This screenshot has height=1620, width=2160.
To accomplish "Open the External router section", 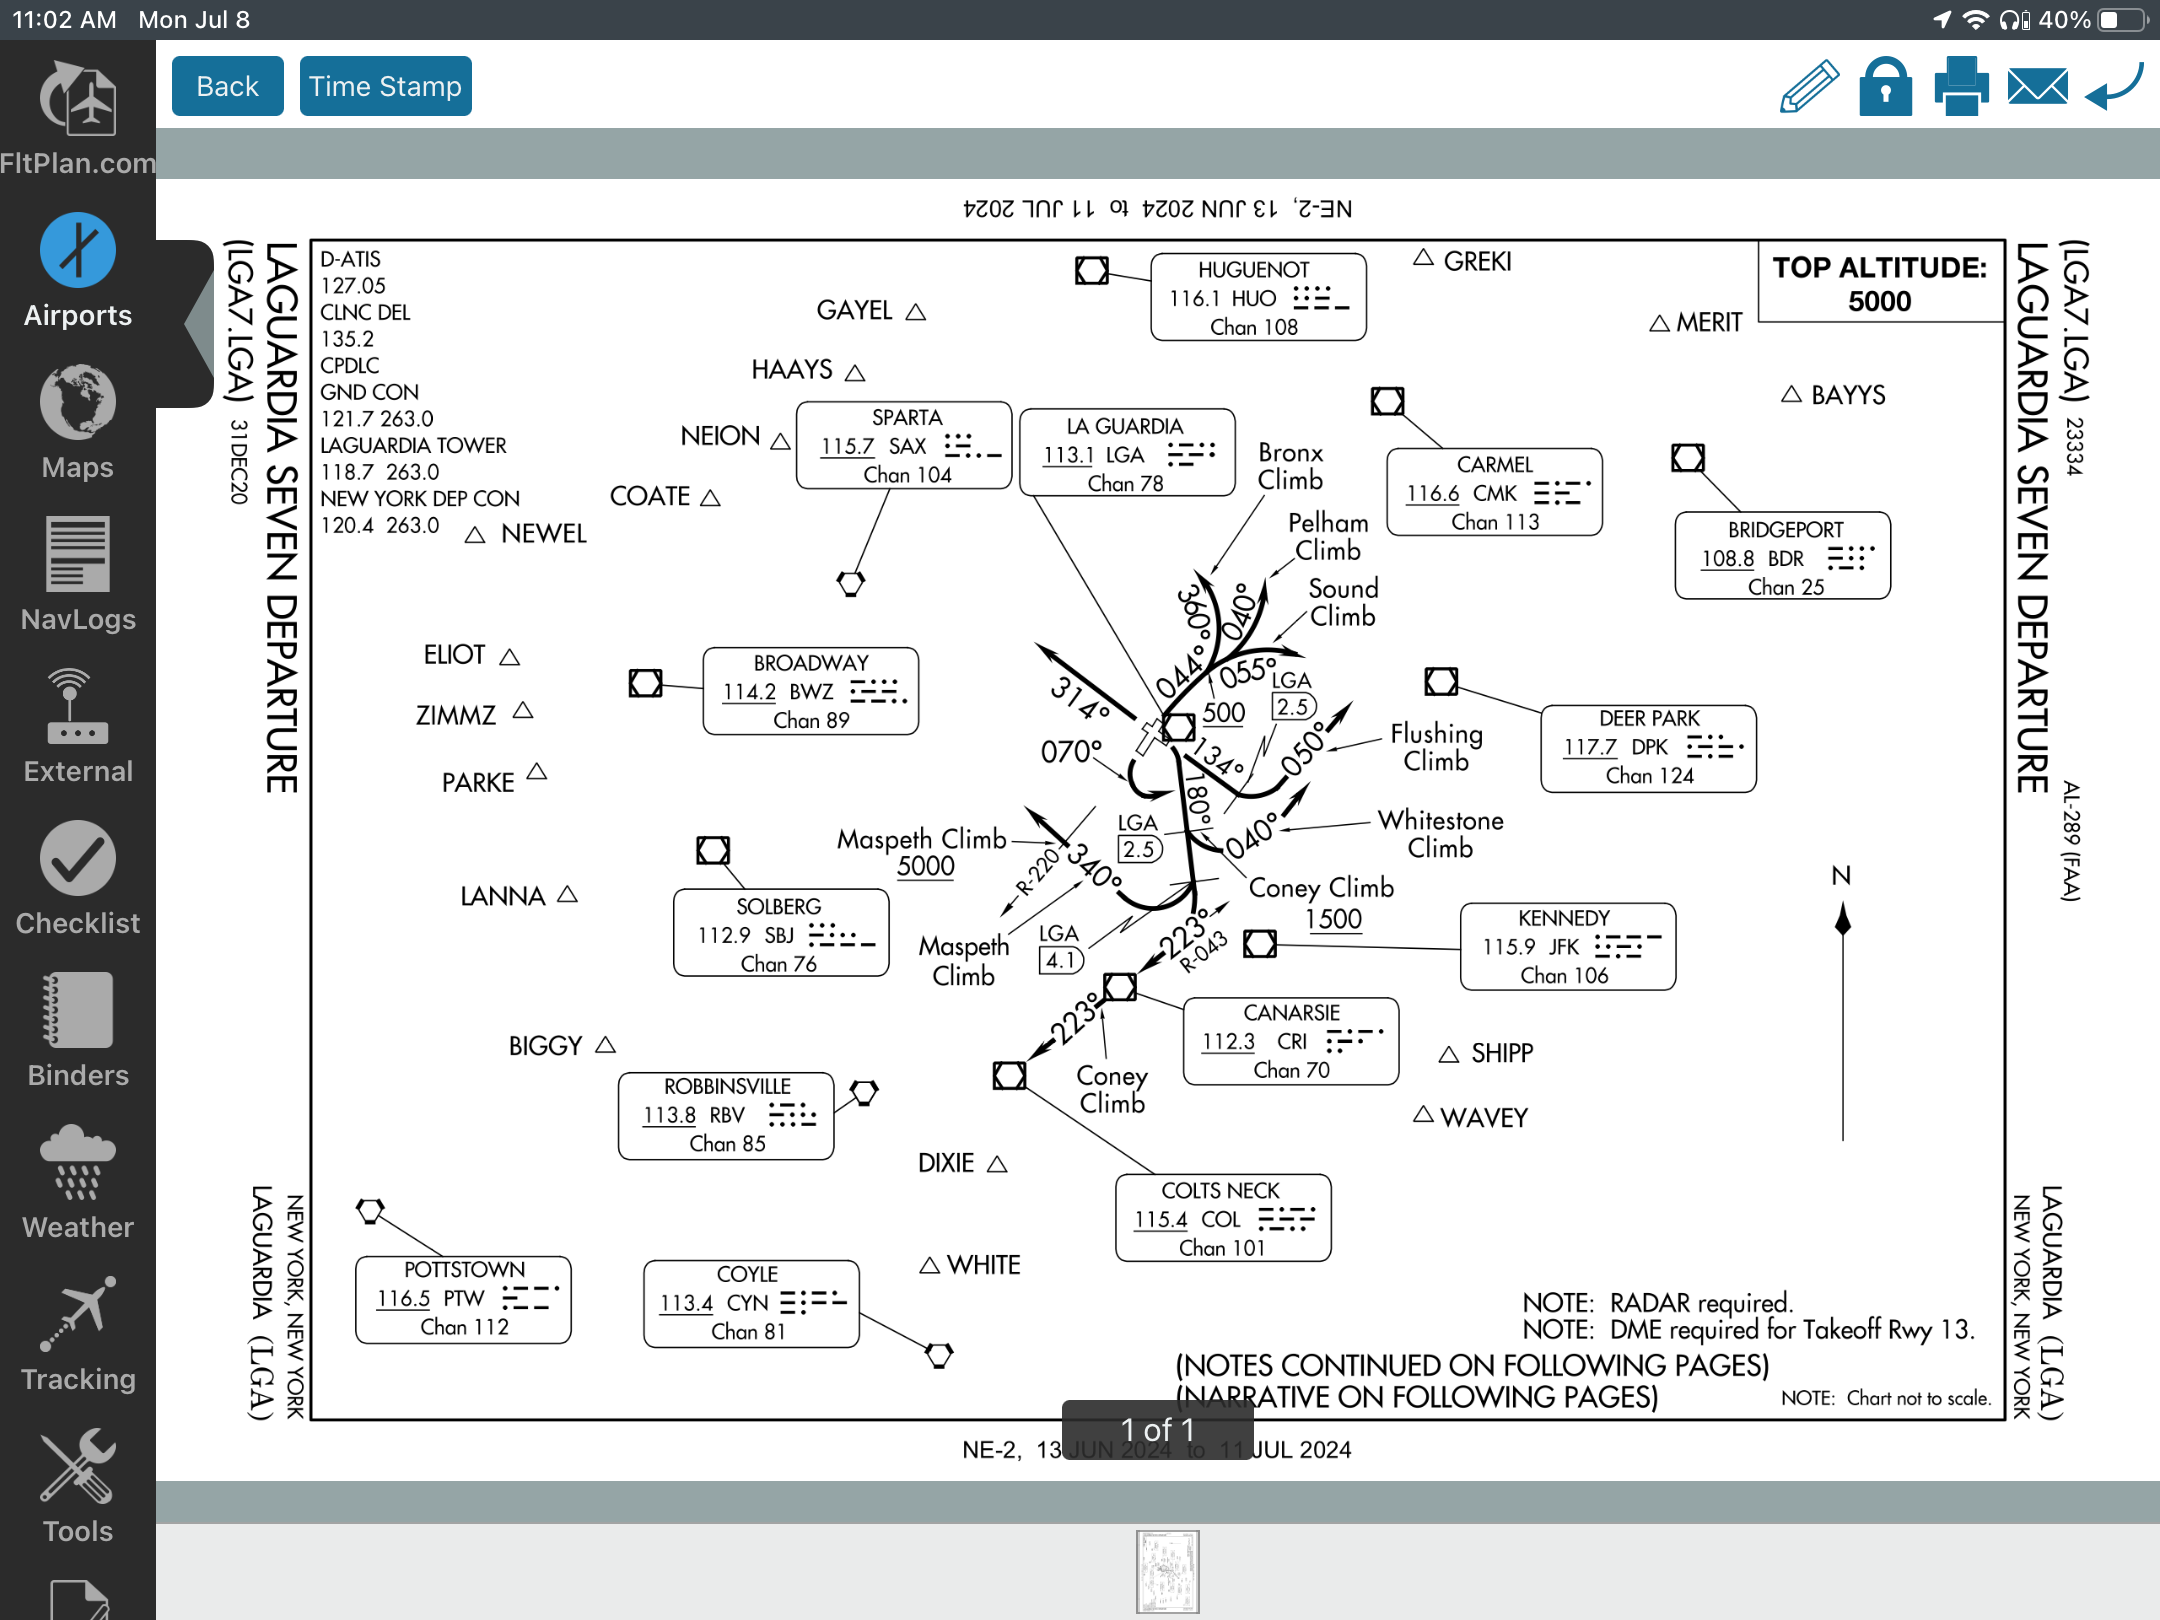I will [x=77, y=726].
